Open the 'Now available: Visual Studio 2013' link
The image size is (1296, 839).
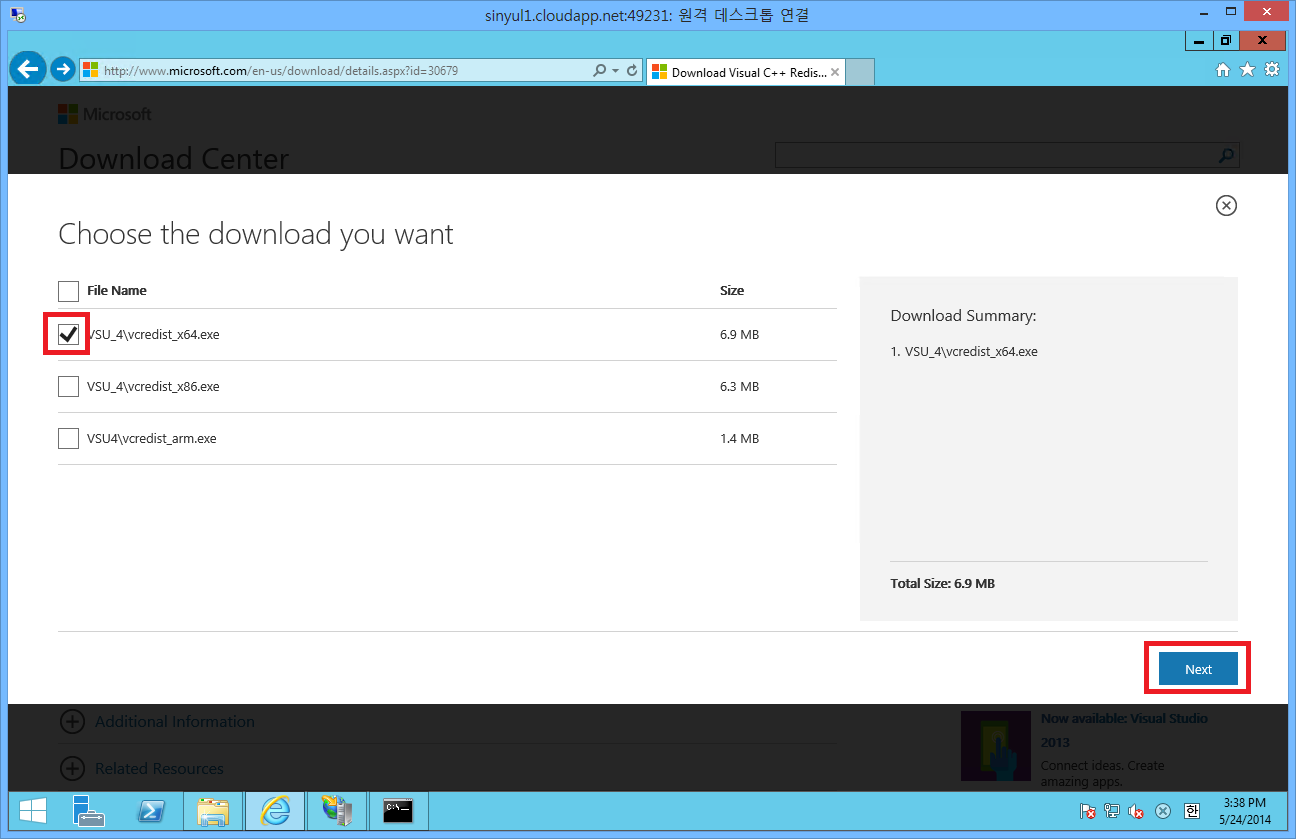(1124, 730)
